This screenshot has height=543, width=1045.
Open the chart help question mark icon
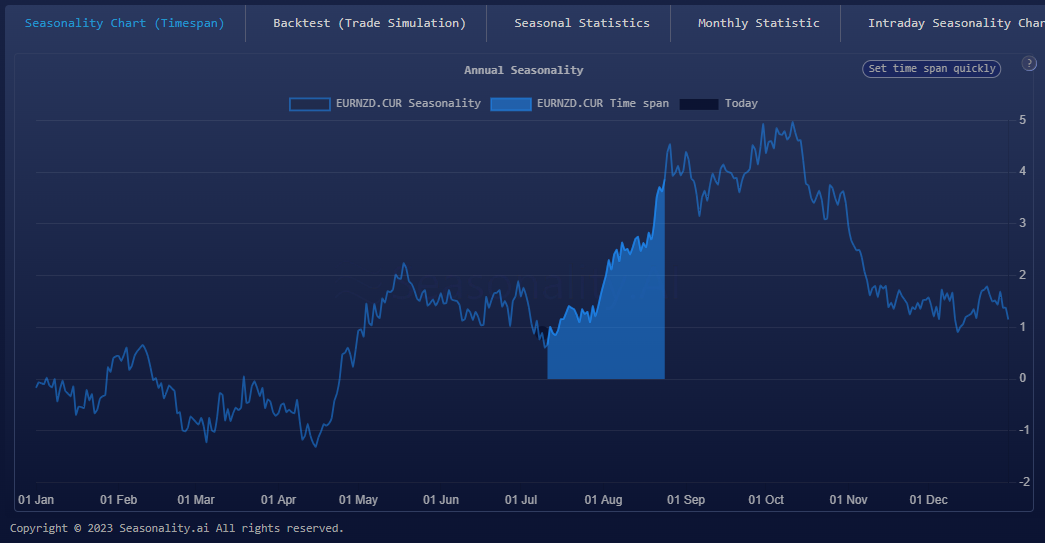click(x=1029, y=64)
